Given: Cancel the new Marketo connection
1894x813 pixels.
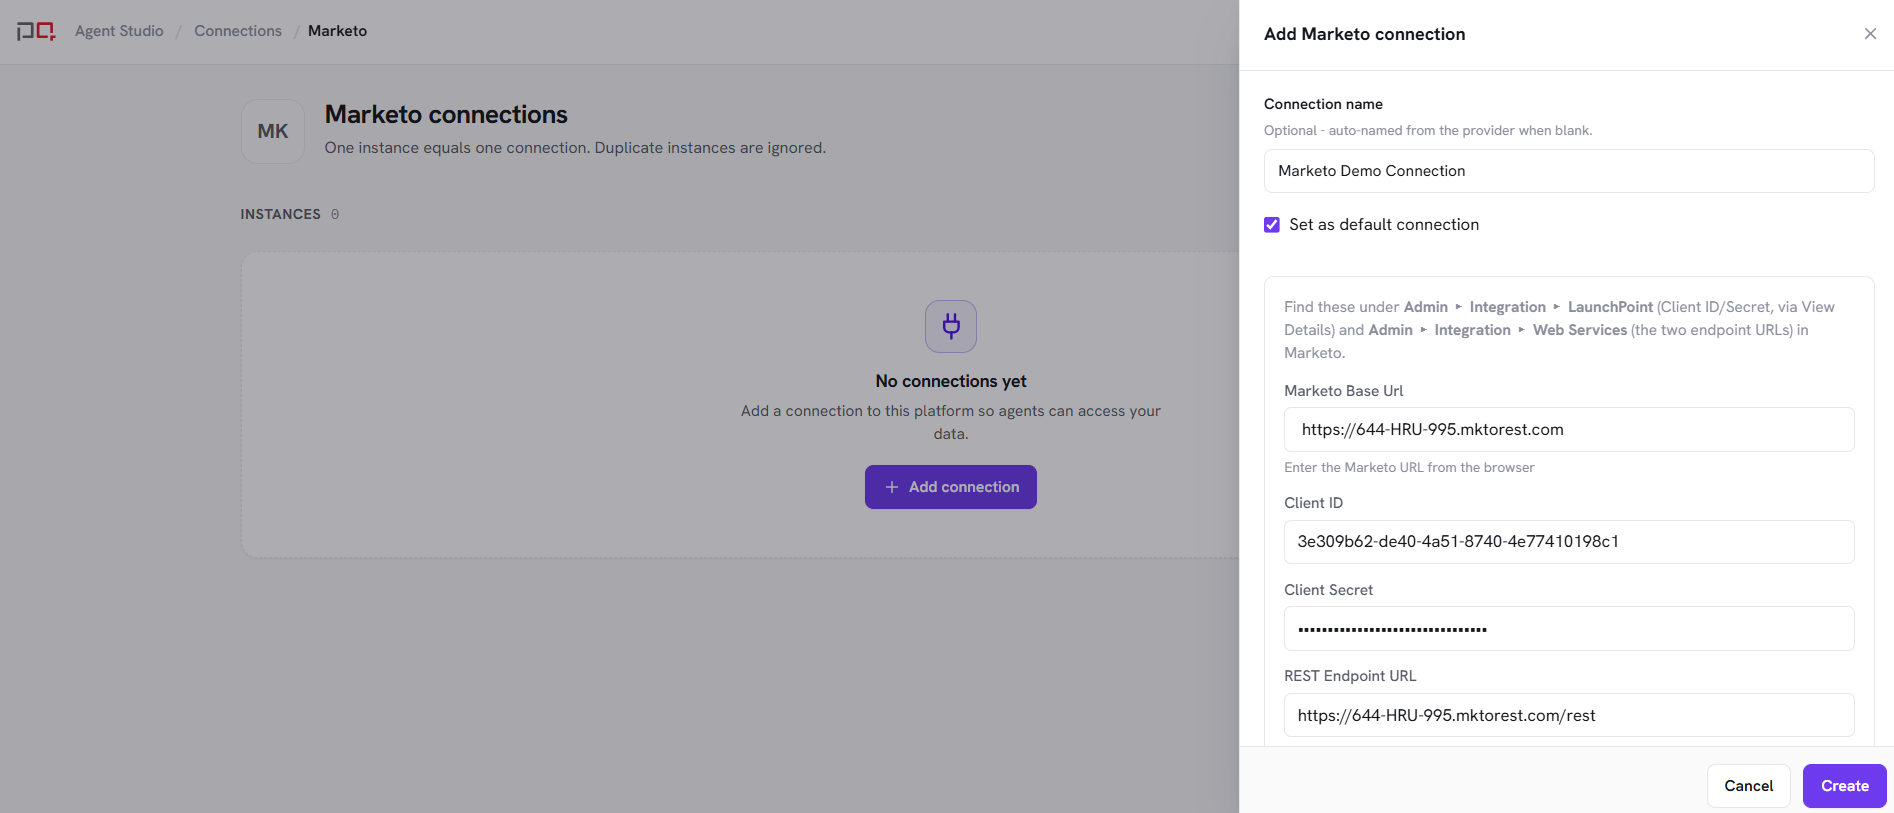Looking at the screenshot, I should [x=1749, y=786].
